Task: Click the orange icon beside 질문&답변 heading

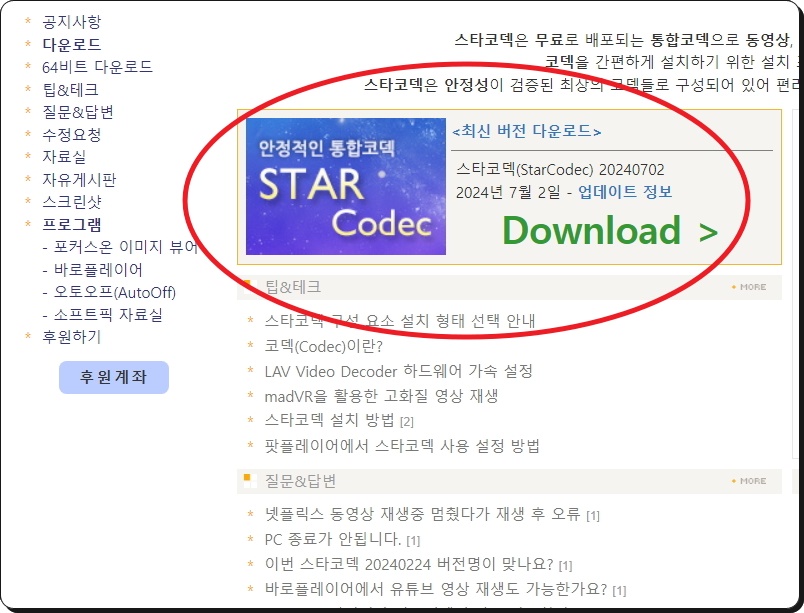Action: coord(250,481)
